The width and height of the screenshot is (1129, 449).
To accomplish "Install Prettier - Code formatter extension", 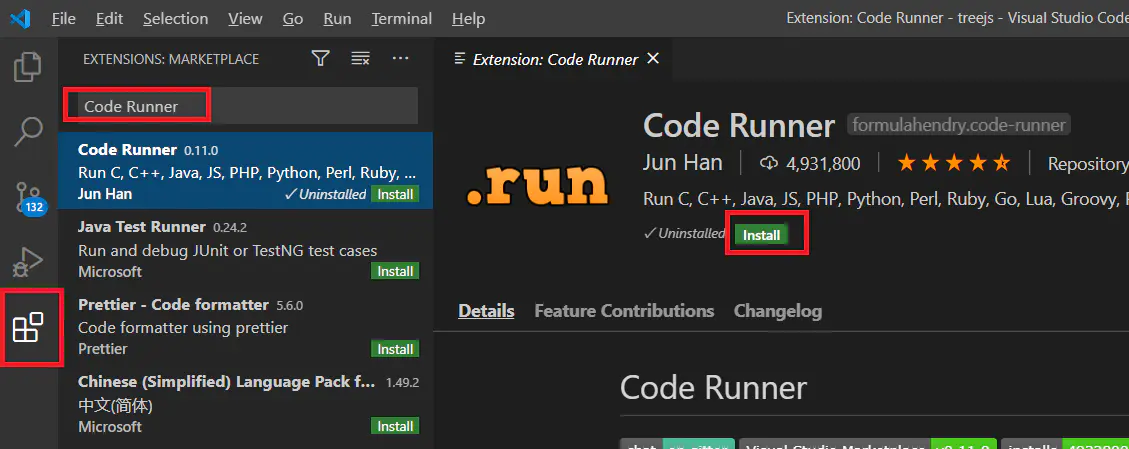I will (395, 349).
